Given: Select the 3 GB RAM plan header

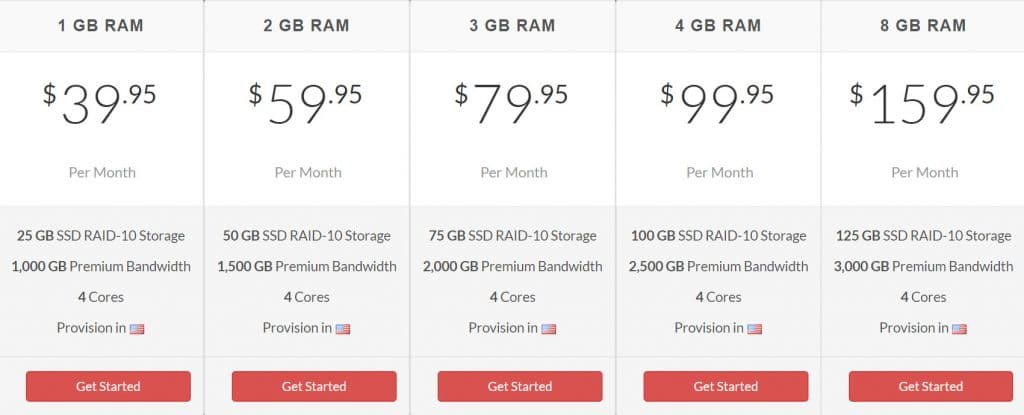Looking at the screenshot, I should click(513, 25).
